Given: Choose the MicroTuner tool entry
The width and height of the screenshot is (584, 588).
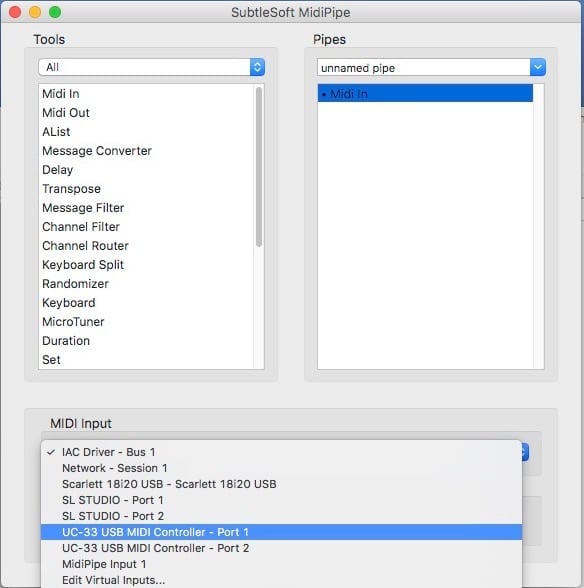Looking at the screenshot, I should tap(73, 322).
